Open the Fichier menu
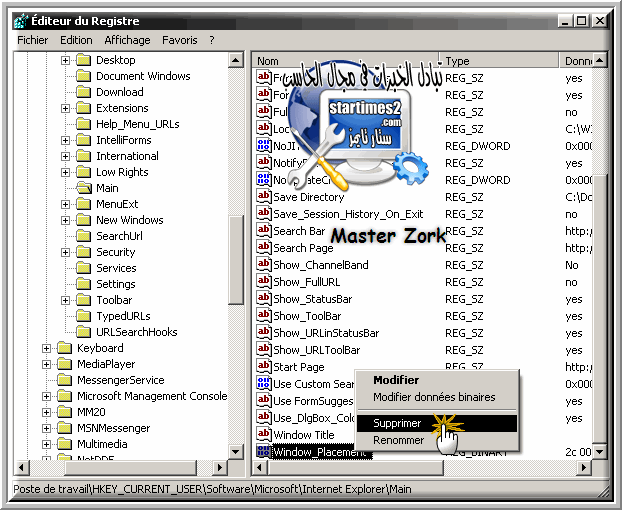Image resolution: width=622 pixels, height=510 pixels. coord(33,40)
